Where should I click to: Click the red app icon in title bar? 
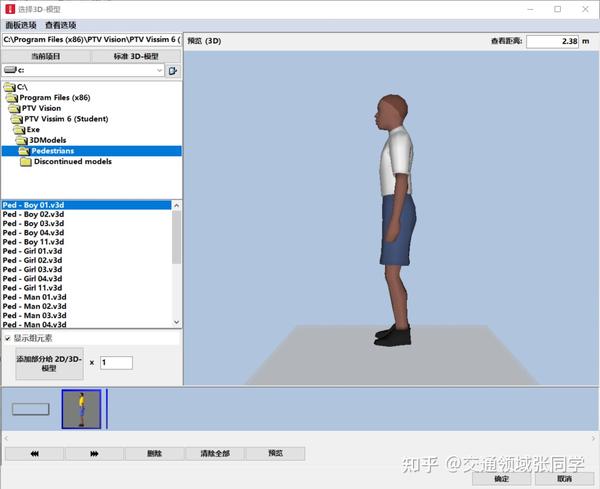10,9
